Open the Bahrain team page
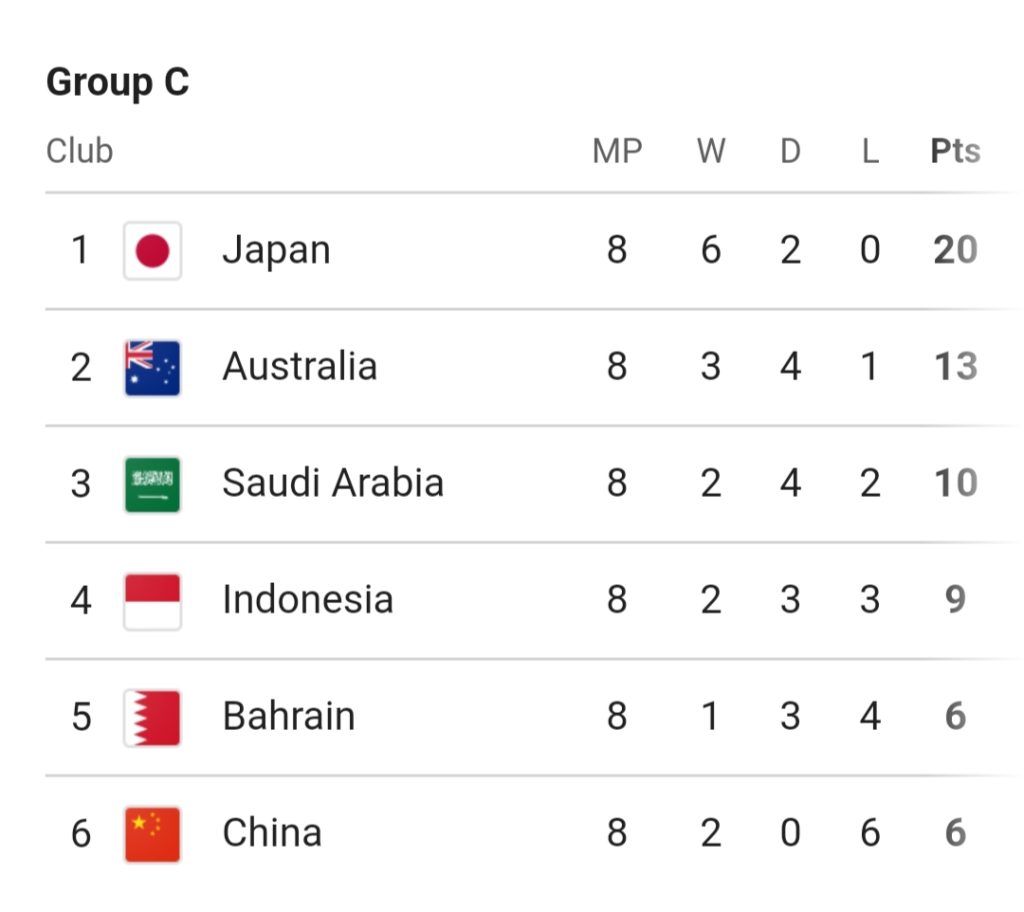Screen dimensions: 1024x912 (x=288, y=717)
